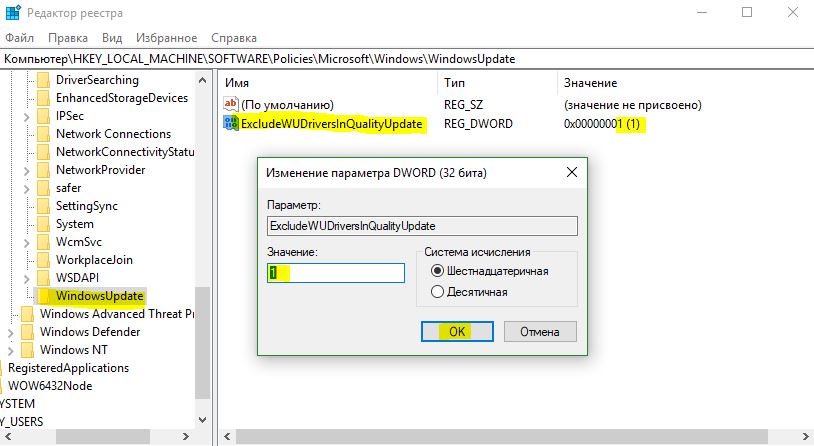Click the DWORD icon of ExcludeWUDriversInQualityUpdate
The image size is (814, 446).
[230, 124]
